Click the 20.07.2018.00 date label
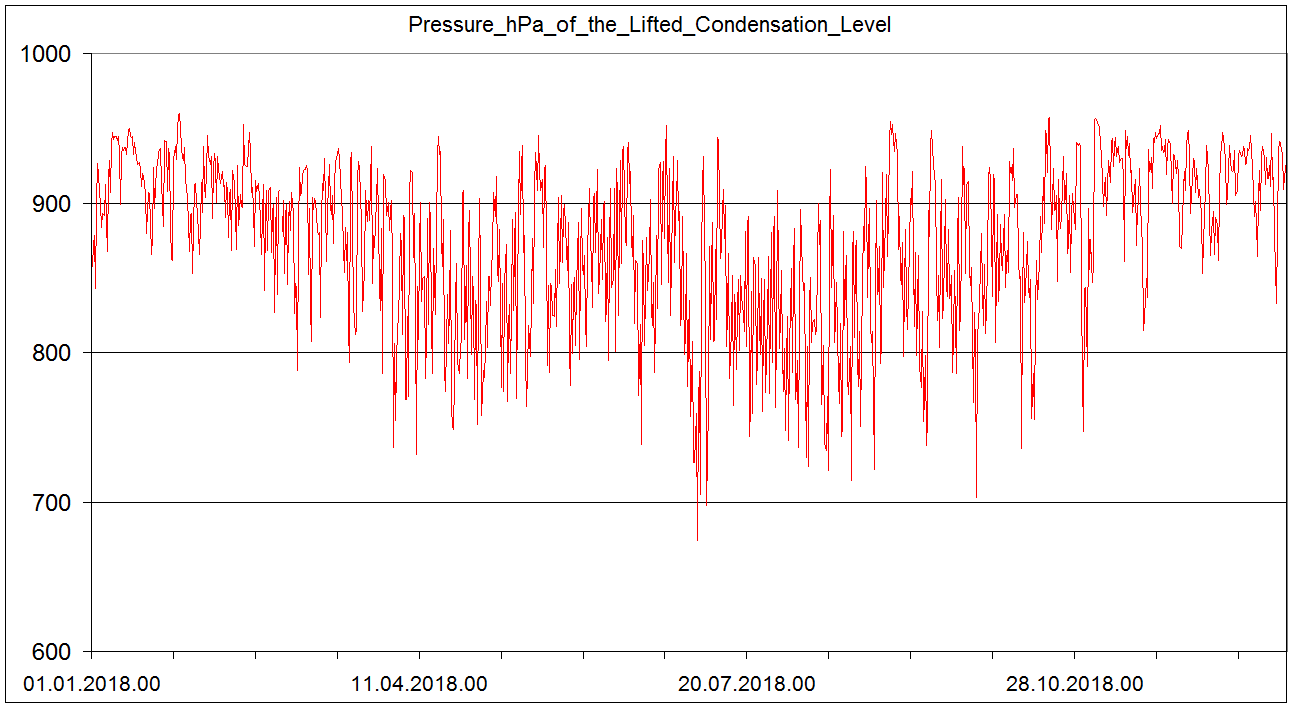Image resolution: width=1292 pixels, height=707 pixels. [747, 685]
